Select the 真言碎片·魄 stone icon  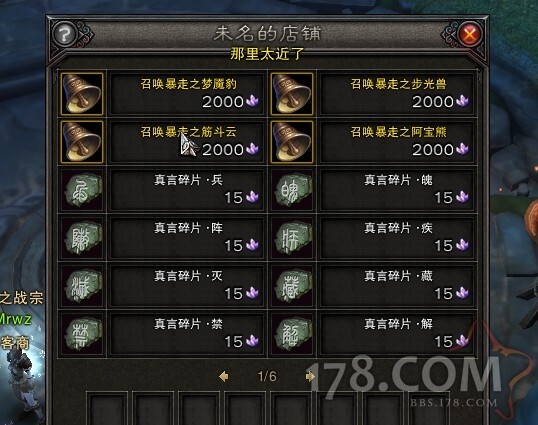(292, 190)
